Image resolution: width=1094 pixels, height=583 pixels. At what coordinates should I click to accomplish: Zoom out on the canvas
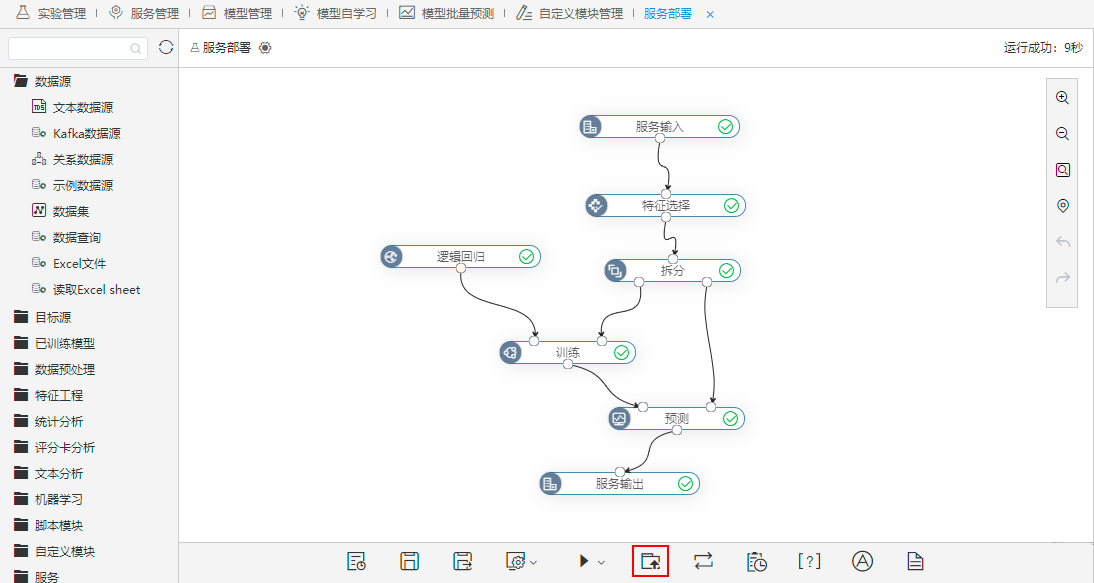tap(1063, 134)
